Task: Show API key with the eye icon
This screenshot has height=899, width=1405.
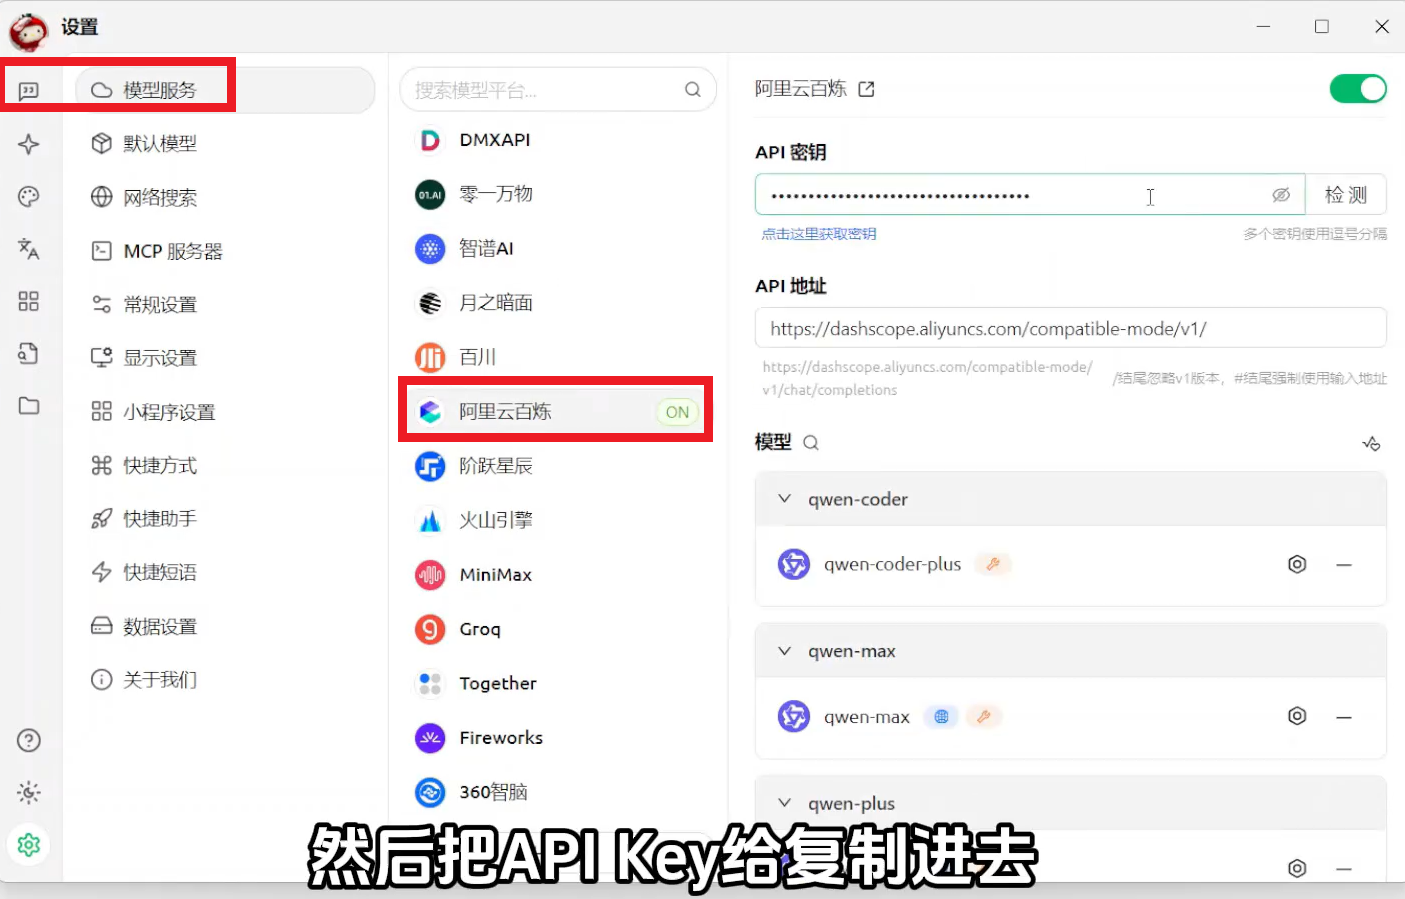Action: click(1281, 195)
